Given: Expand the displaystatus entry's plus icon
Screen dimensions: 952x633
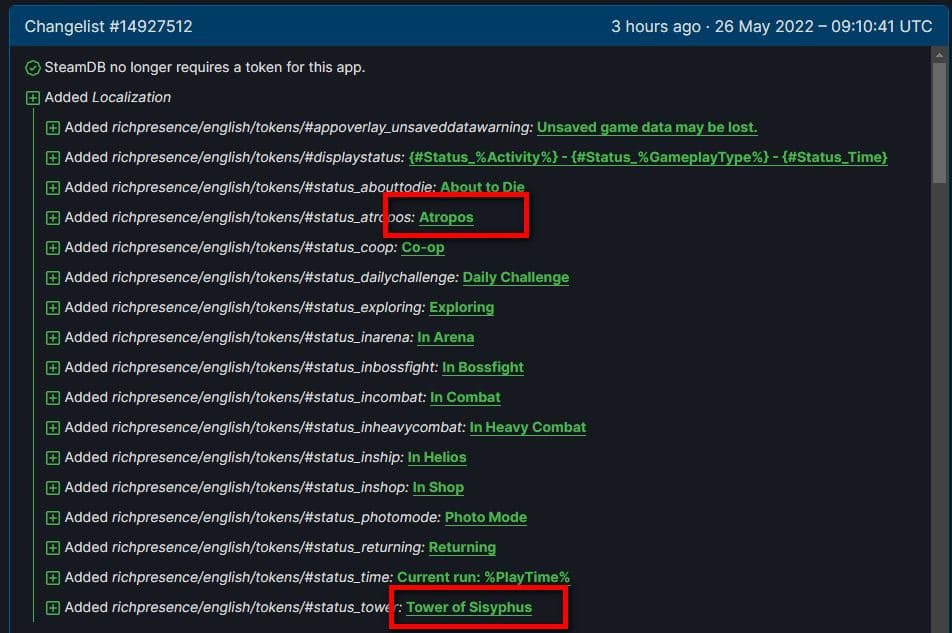Looking at the screenshot, I should pos(53,158).
